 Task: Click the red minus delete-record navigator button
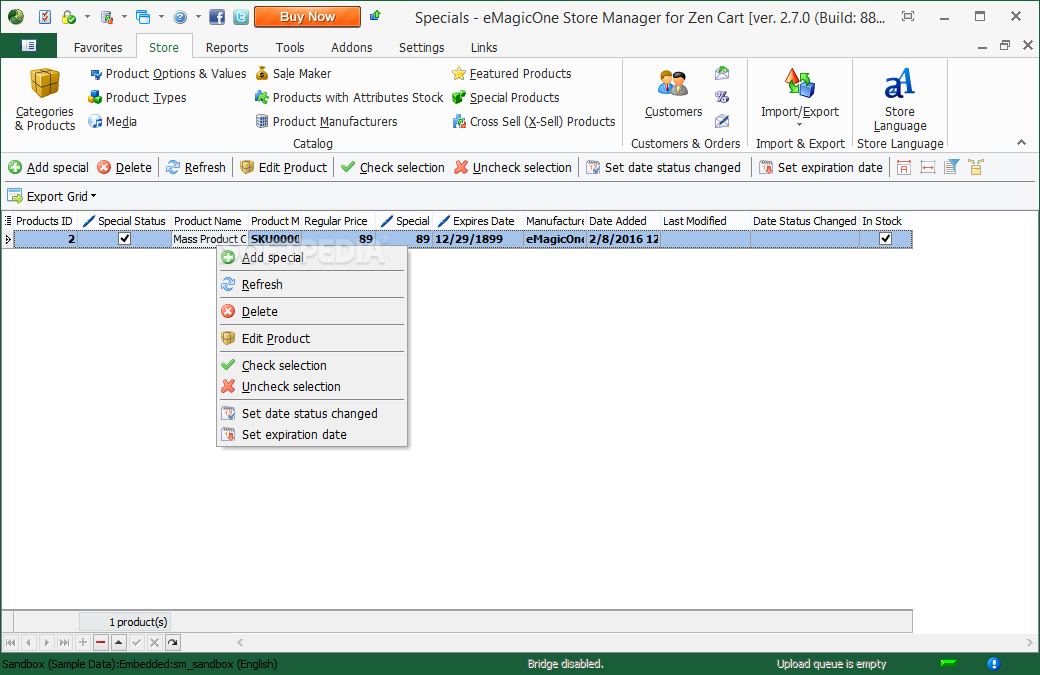pos(100,643)
